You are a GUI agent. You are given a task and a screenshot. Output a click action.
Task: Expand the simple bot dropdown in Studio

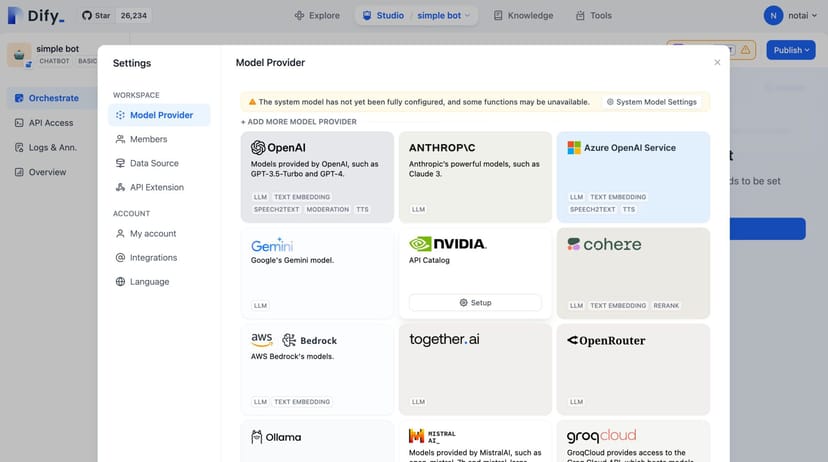point(445,15)
